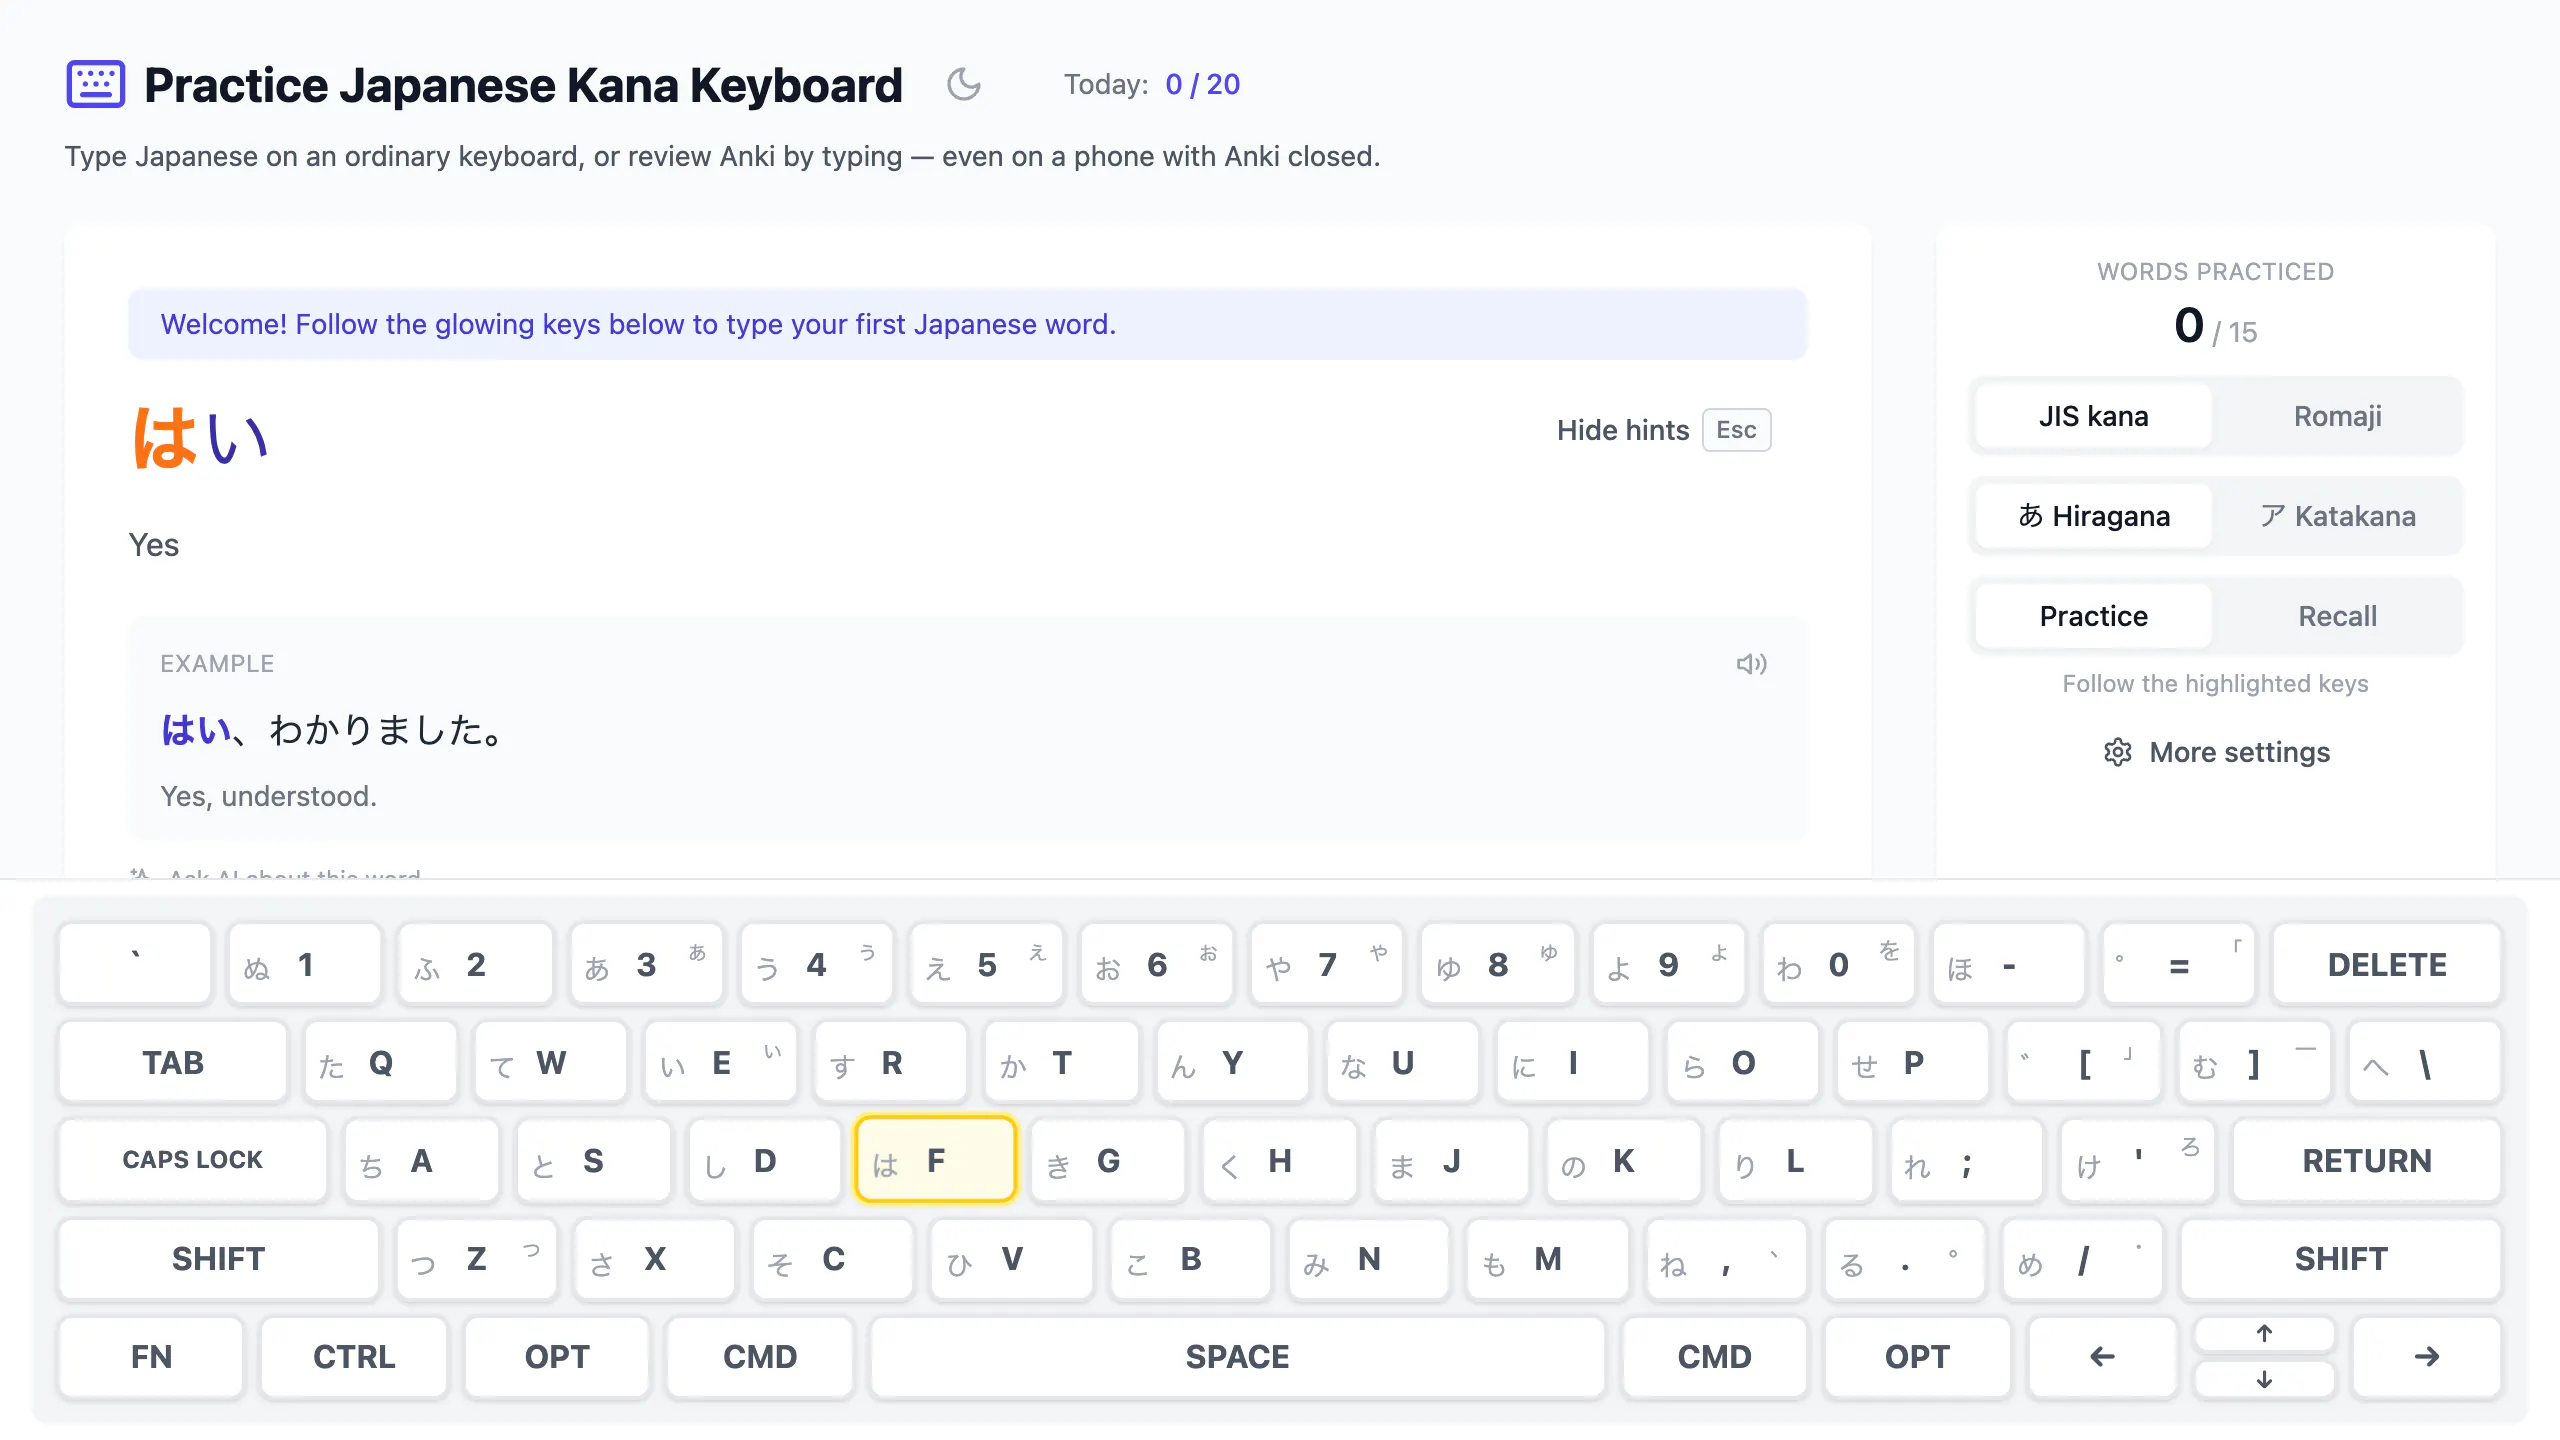2560x1440 pixels.
Task: Click the Esc key badge
Action: point(1736,430)
